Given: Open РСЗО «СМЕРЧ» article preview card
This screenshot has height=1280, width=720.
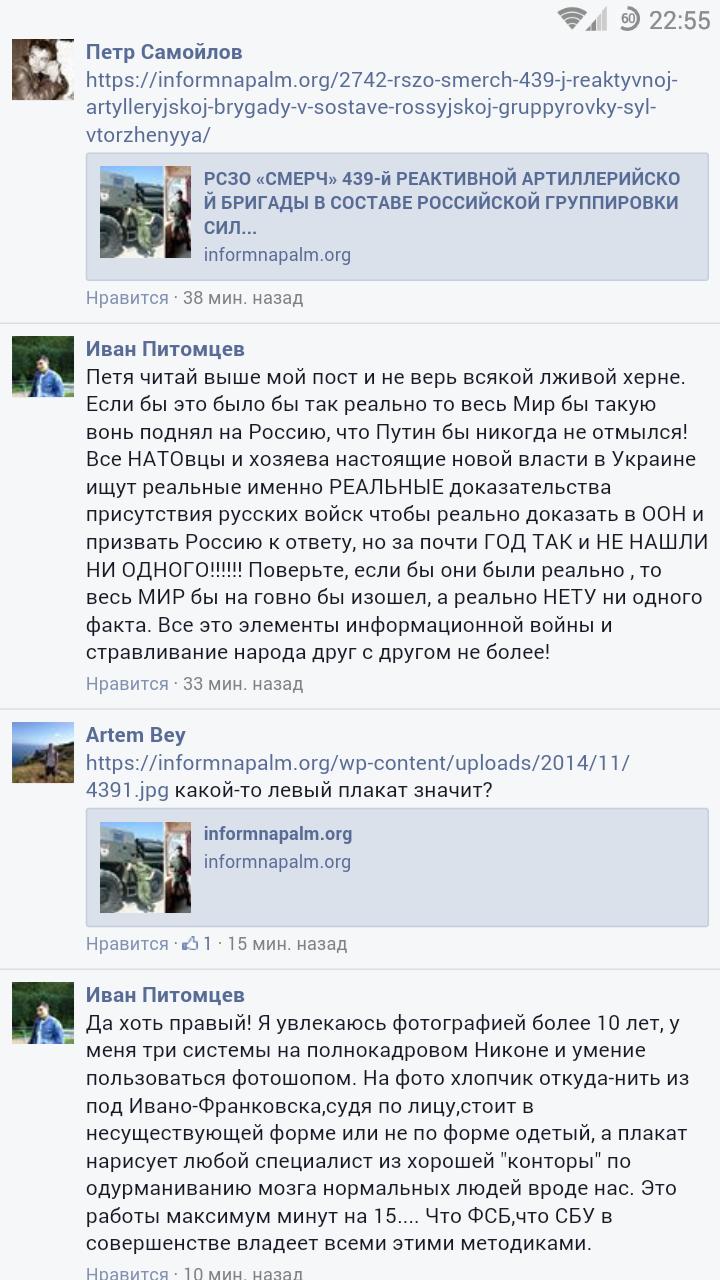Looking at the screenshot, I should coord(397,216).
